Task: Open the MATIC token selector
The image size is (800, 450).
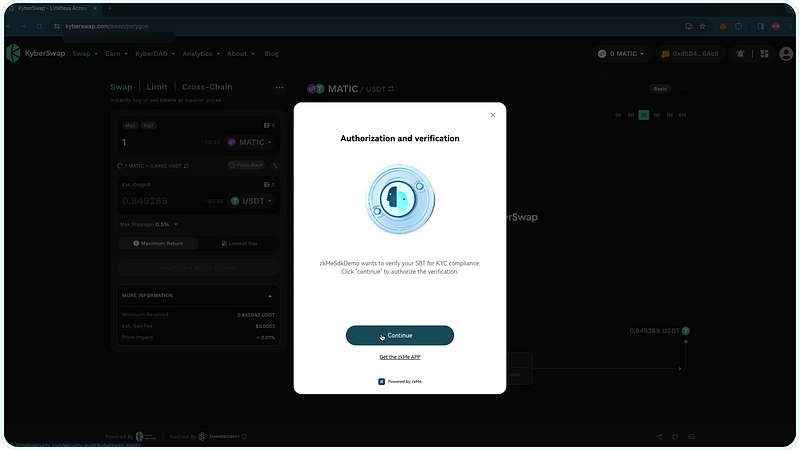Action: (x=249, y=142)
